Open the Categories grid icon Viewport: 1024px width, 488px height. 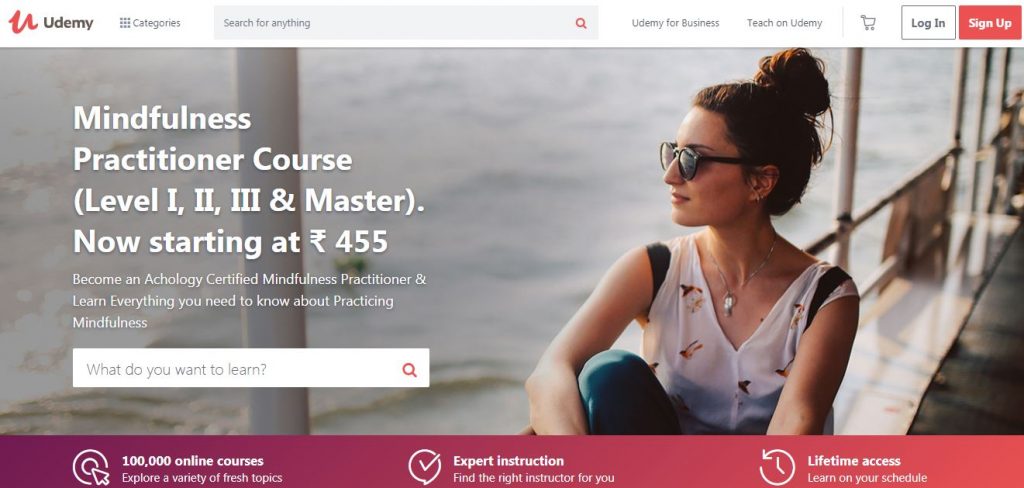click(x=125, y=23)
